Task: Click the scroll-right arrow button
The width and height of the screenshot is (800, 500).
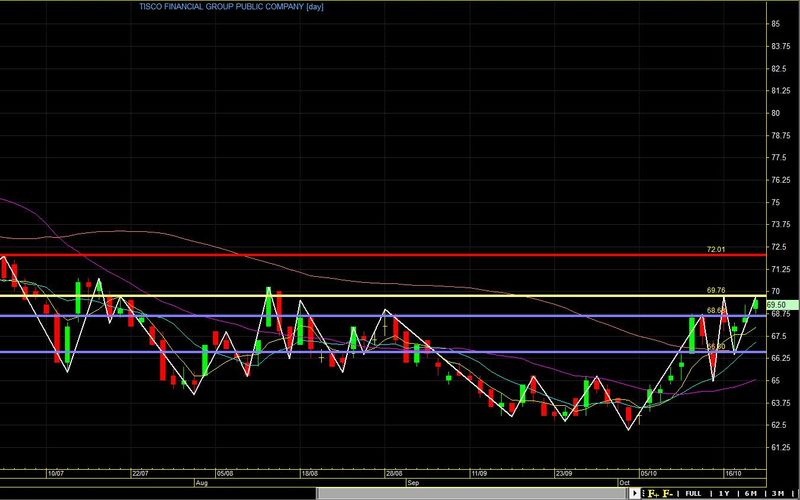Action: point(634,493)
